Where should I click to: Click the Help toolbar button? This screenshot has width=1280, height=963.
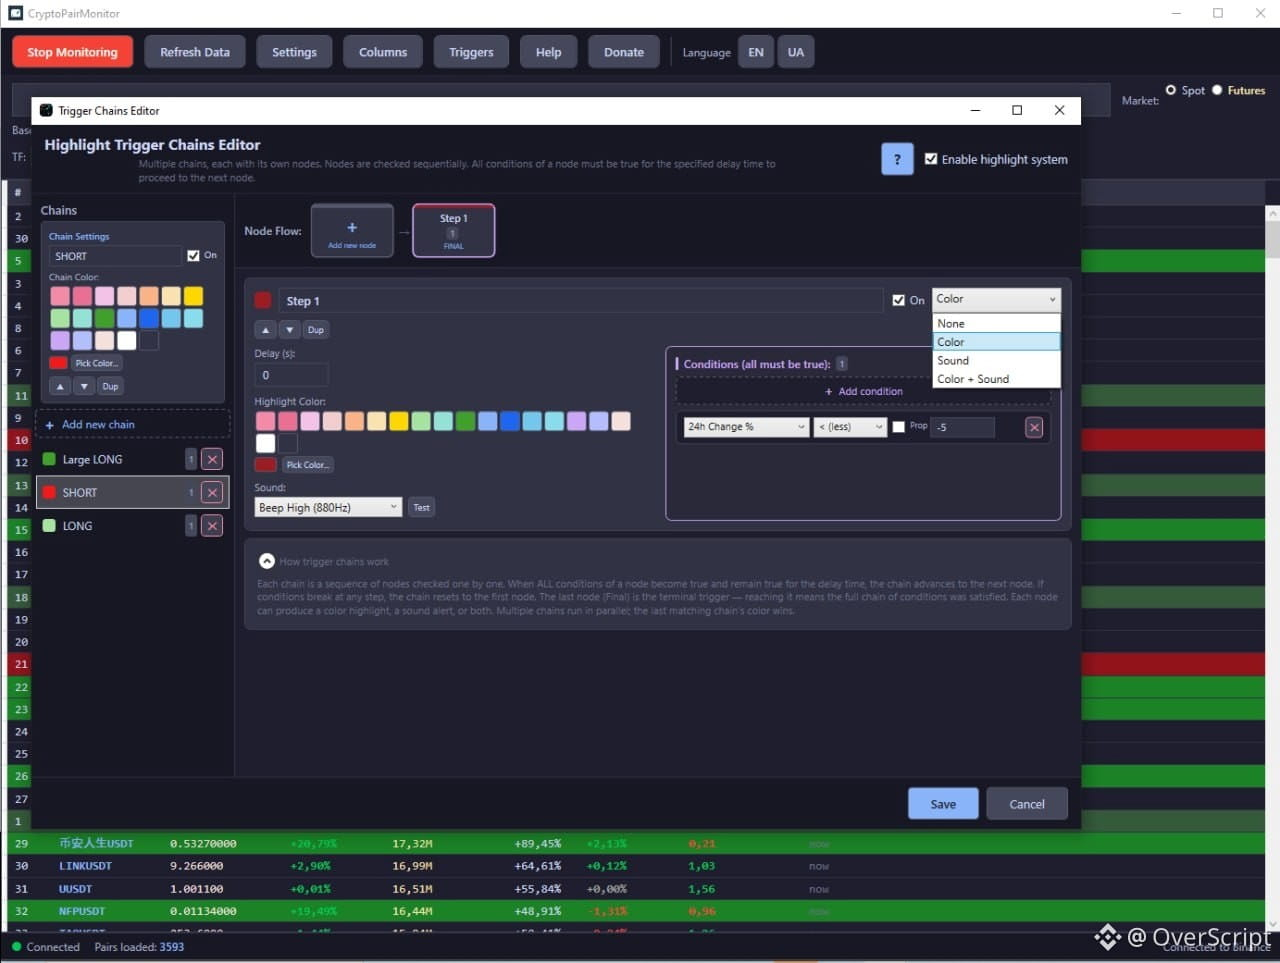tap(548, 52)
